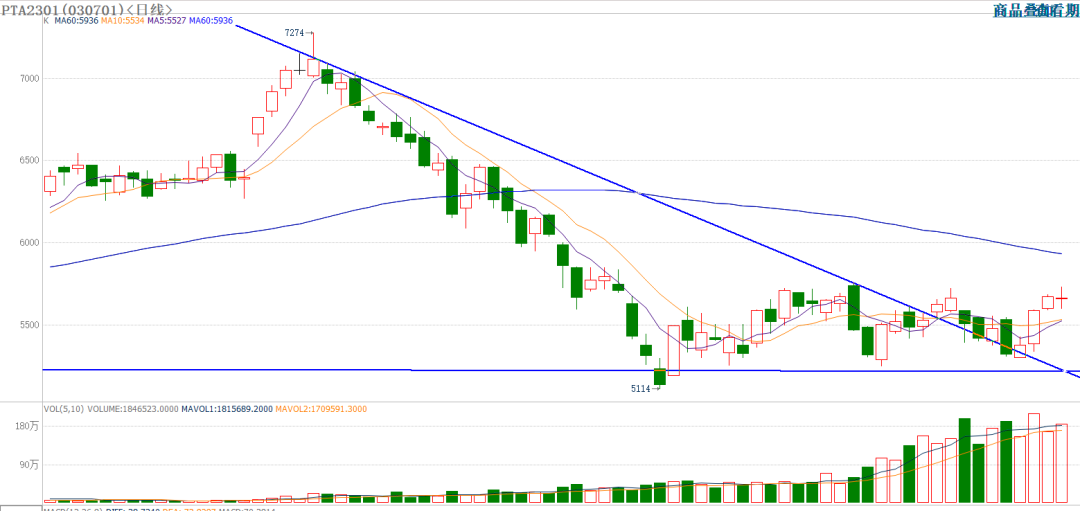Viewport: 1080px width, 511px height.
Task: Click the MAVOL1:1815689.2000 readout
Action: click(227, 409)
